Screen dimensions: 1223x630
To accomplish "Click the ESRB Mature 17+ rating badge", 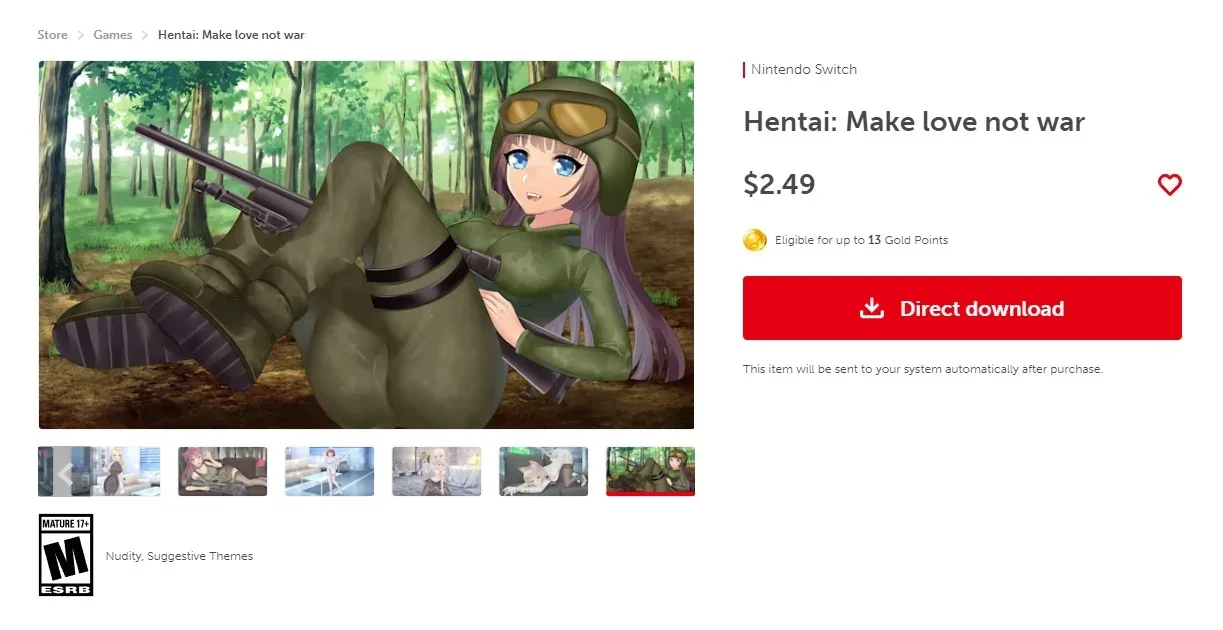I will tap(66, 555).
